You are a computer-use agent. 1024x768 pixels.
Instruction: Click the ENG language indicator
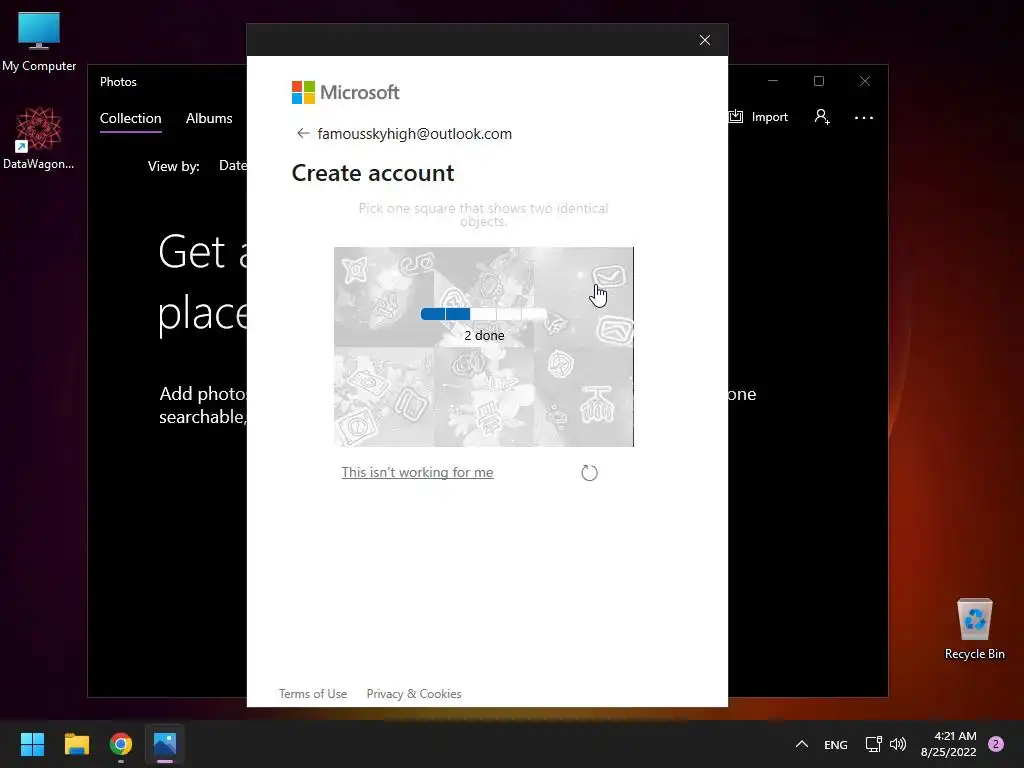835,744
